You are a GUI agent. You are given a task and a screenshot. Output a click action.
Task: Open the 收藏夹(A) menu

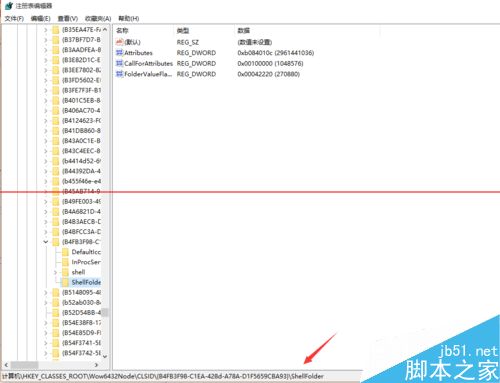click(98, 18)
